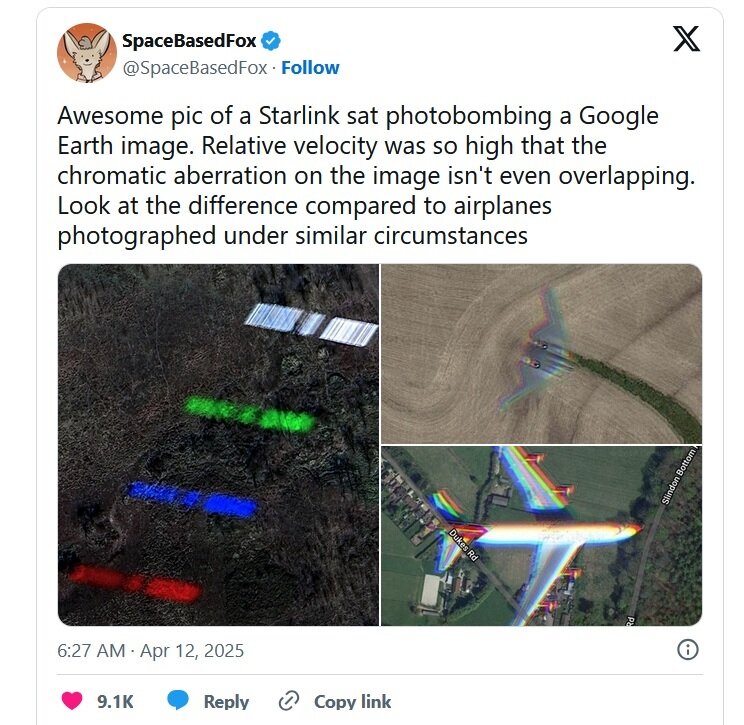This screenshot has height=725, width=744.
Task: Open the @SpaceBasedFox handle link
Action: 195,68
